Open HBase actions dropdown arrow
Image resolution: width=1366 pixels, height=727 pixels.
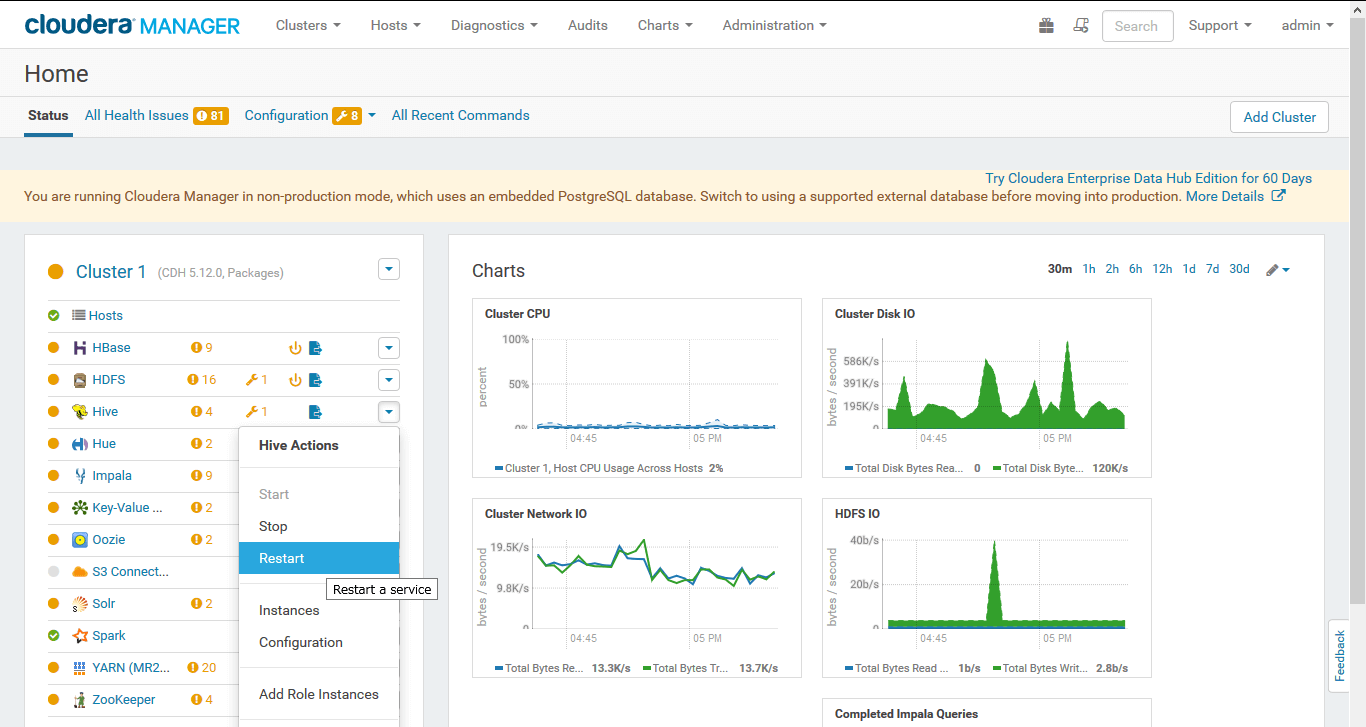point(389,348)
